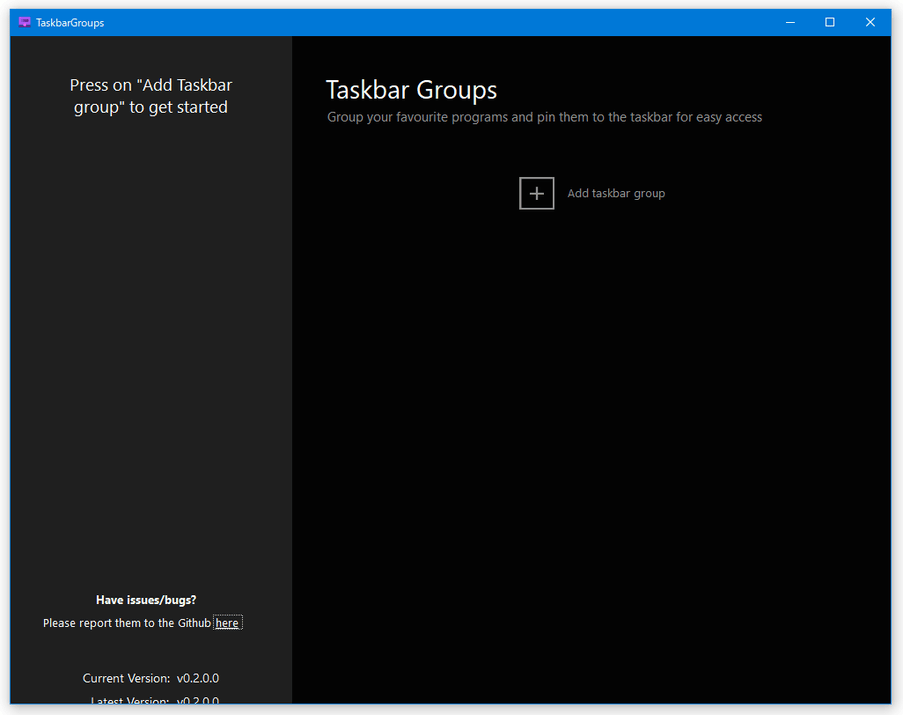Click the "Add taskbar group" label
The image size is (903, 715).
(x=616, y=193)
